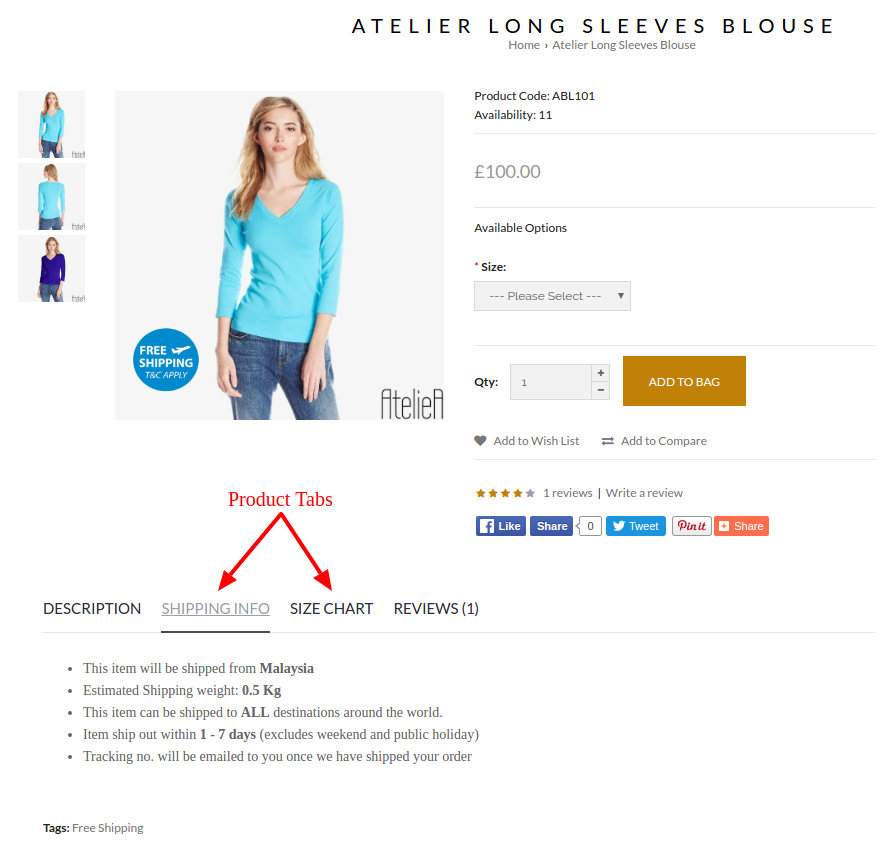Viewport: 896px width, 853px height.
Task: Click the star rating icons
Action: coord(505,493)
